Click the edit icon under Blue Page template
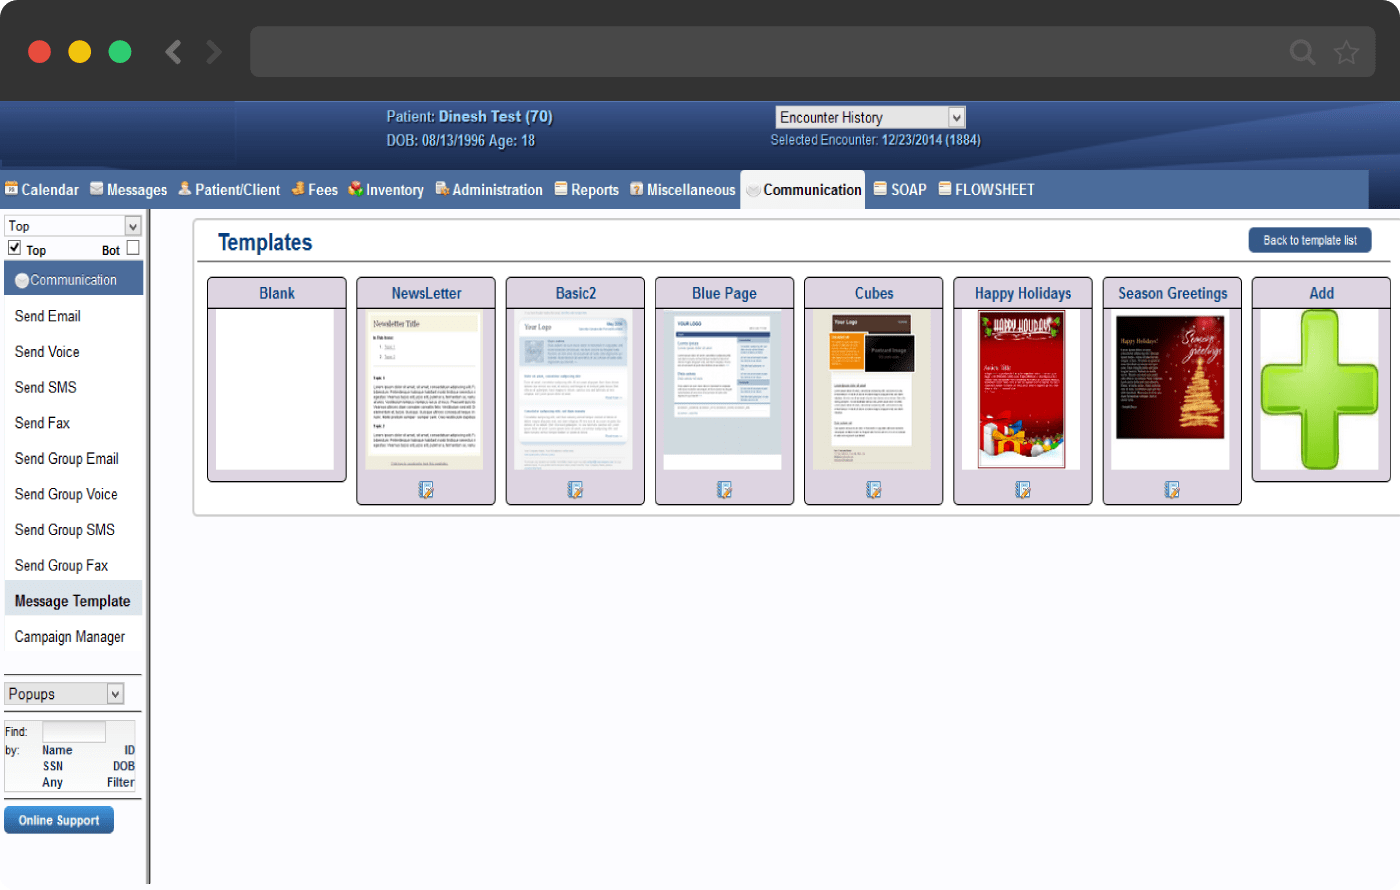This screenshot has height=890, width=1400. click(x=725, y=489)
